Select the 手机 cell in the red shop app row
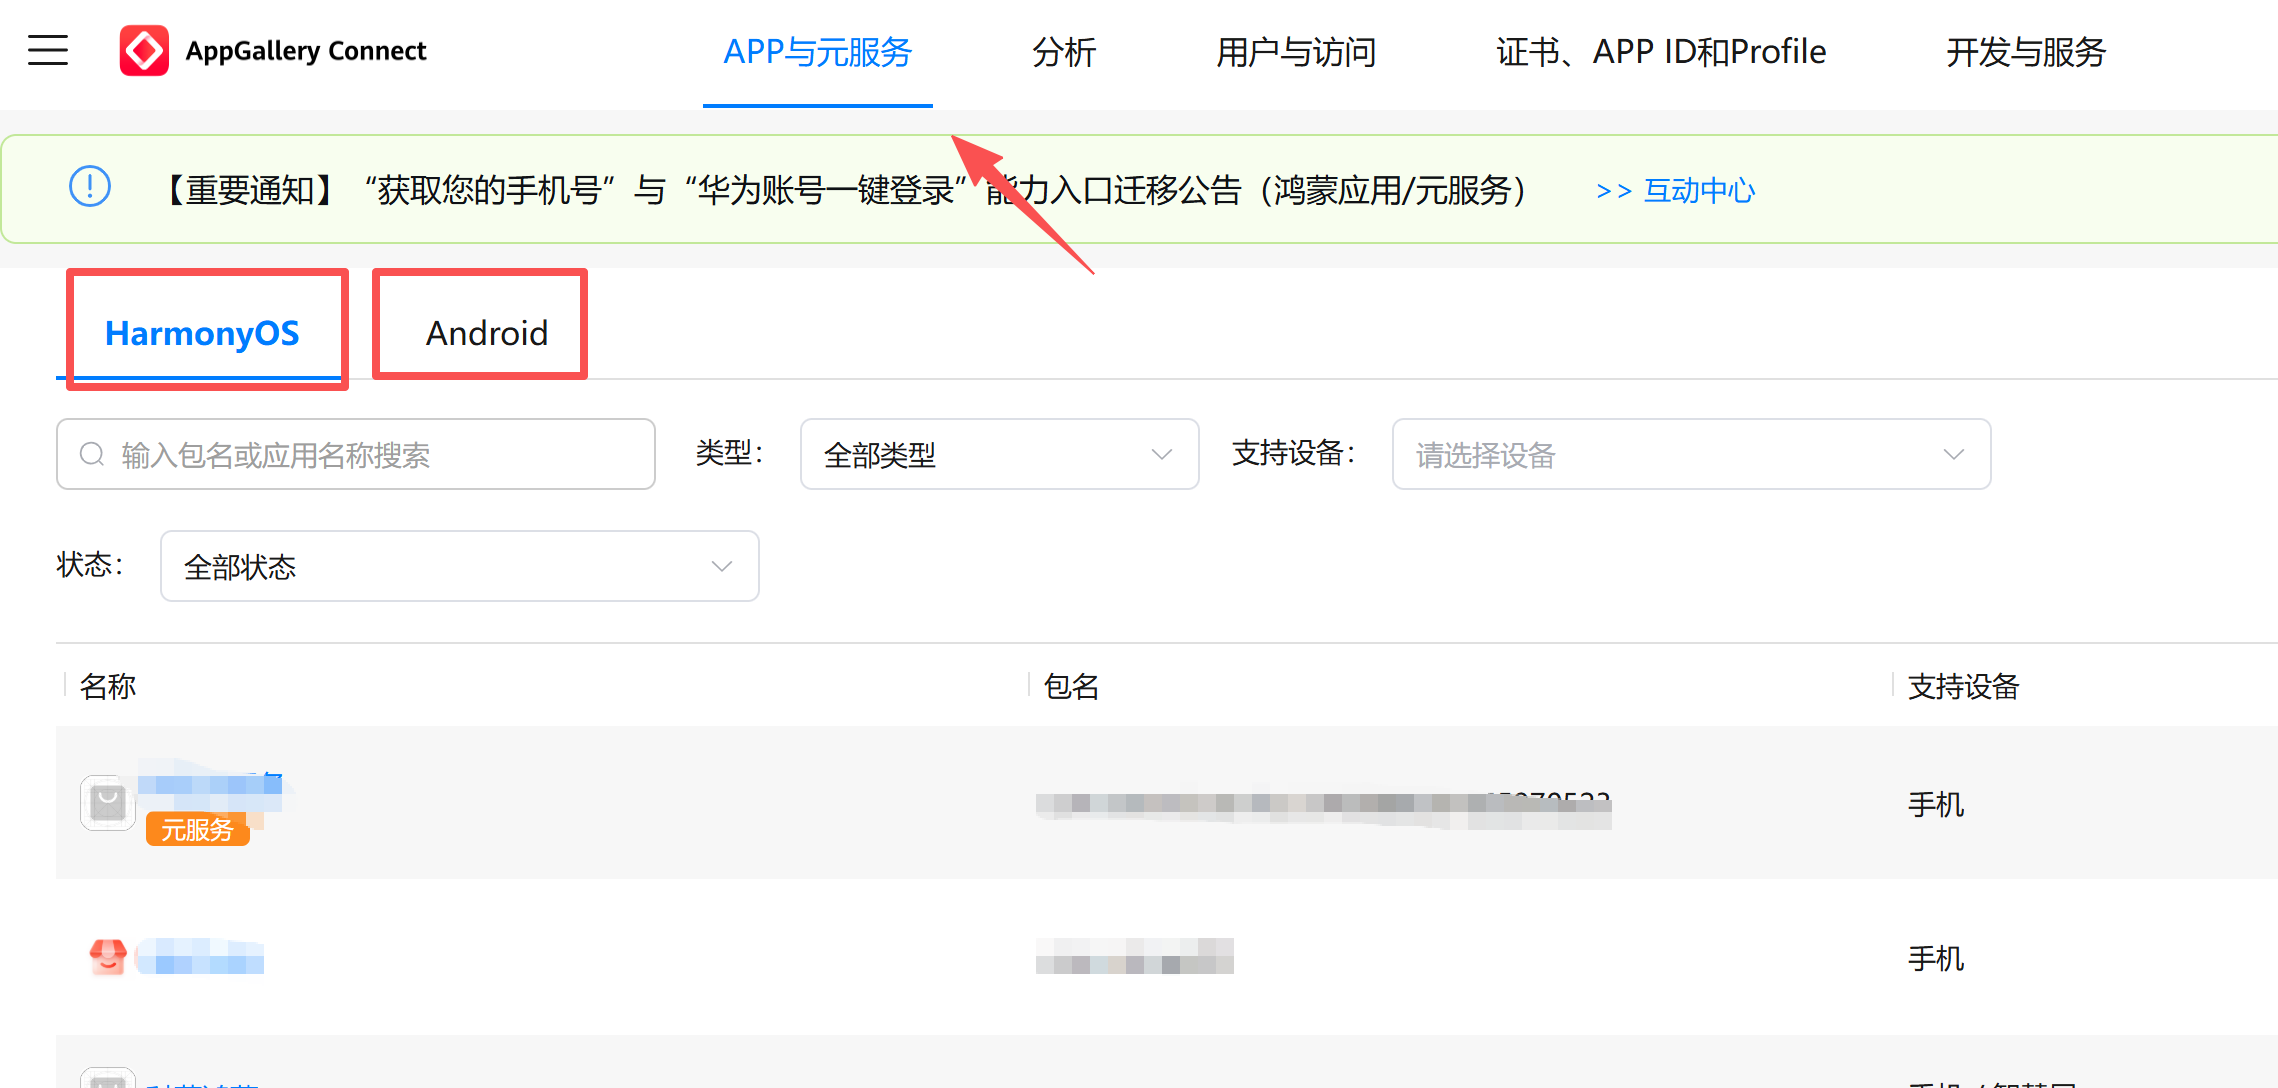 click(x=1936, y=958)
